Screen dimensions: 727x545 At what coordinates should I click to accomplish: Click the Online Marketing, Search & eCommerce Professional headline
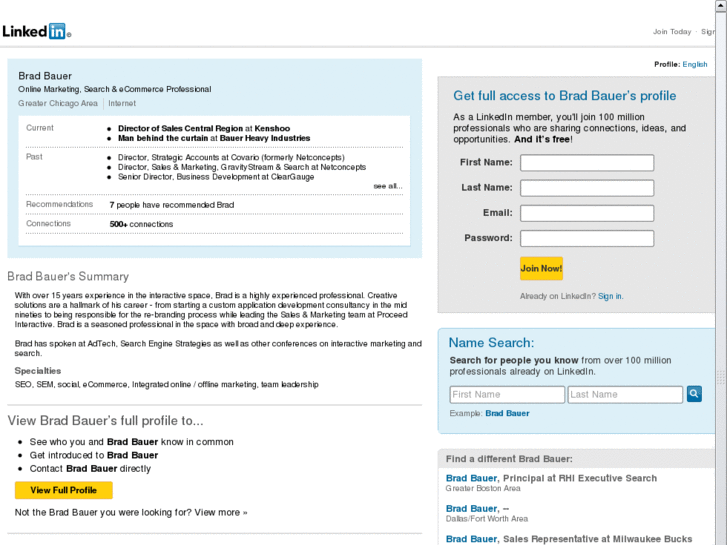coord(115,89)
